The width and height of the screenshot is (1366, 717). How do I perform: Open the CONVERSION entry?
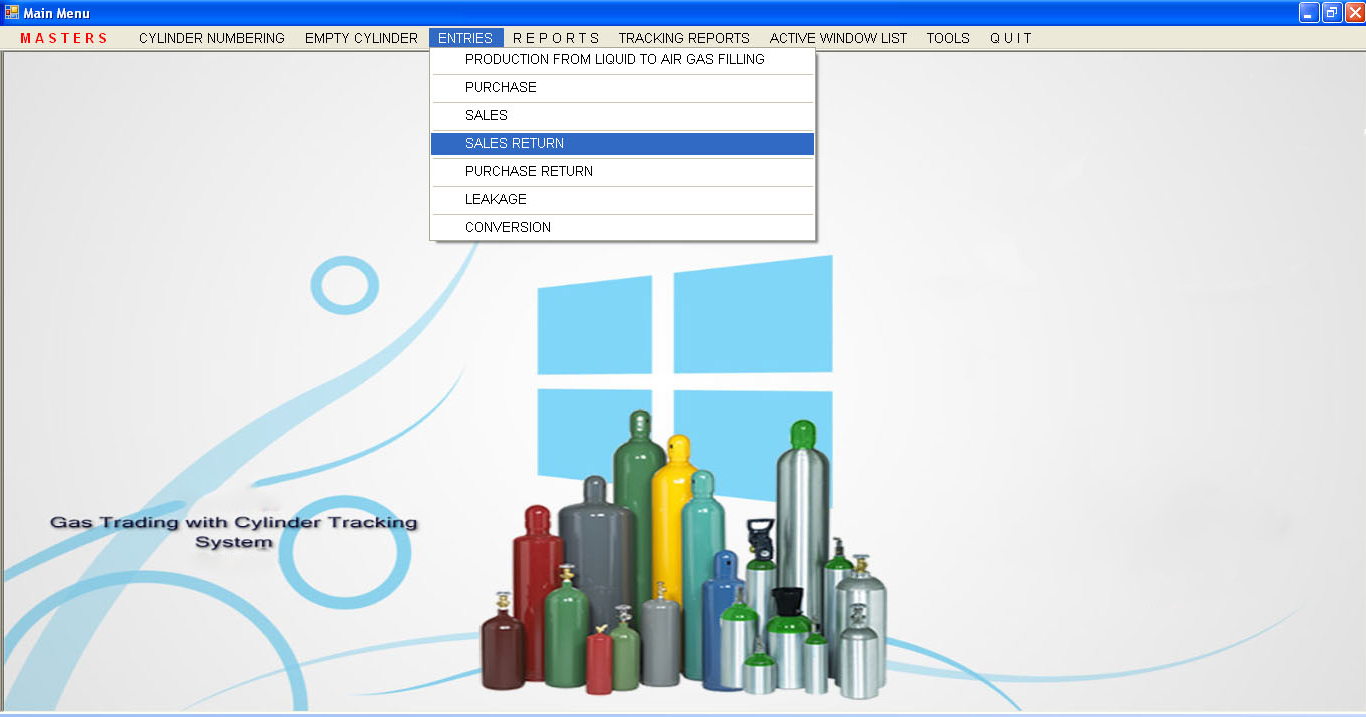coord(507,227)
